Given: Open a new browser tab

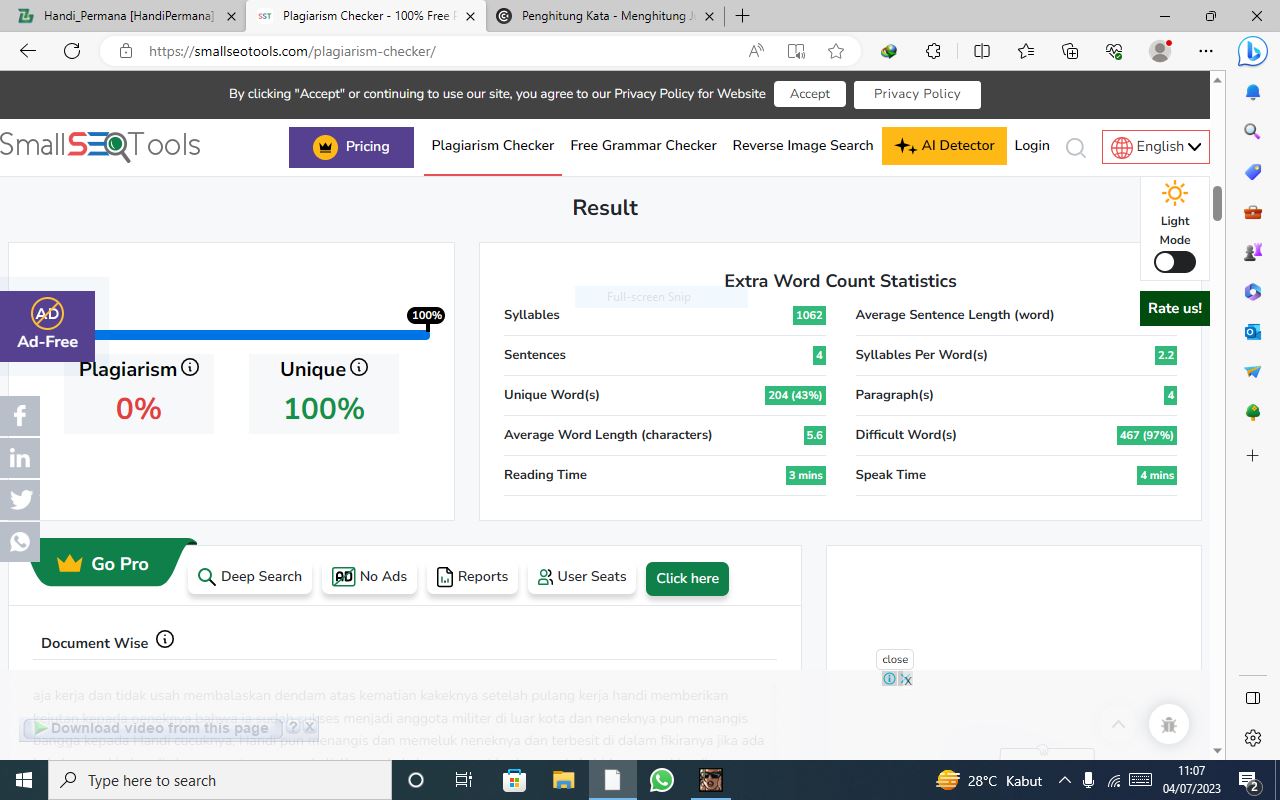Looking at the screenshot, I should pos(742,16).
